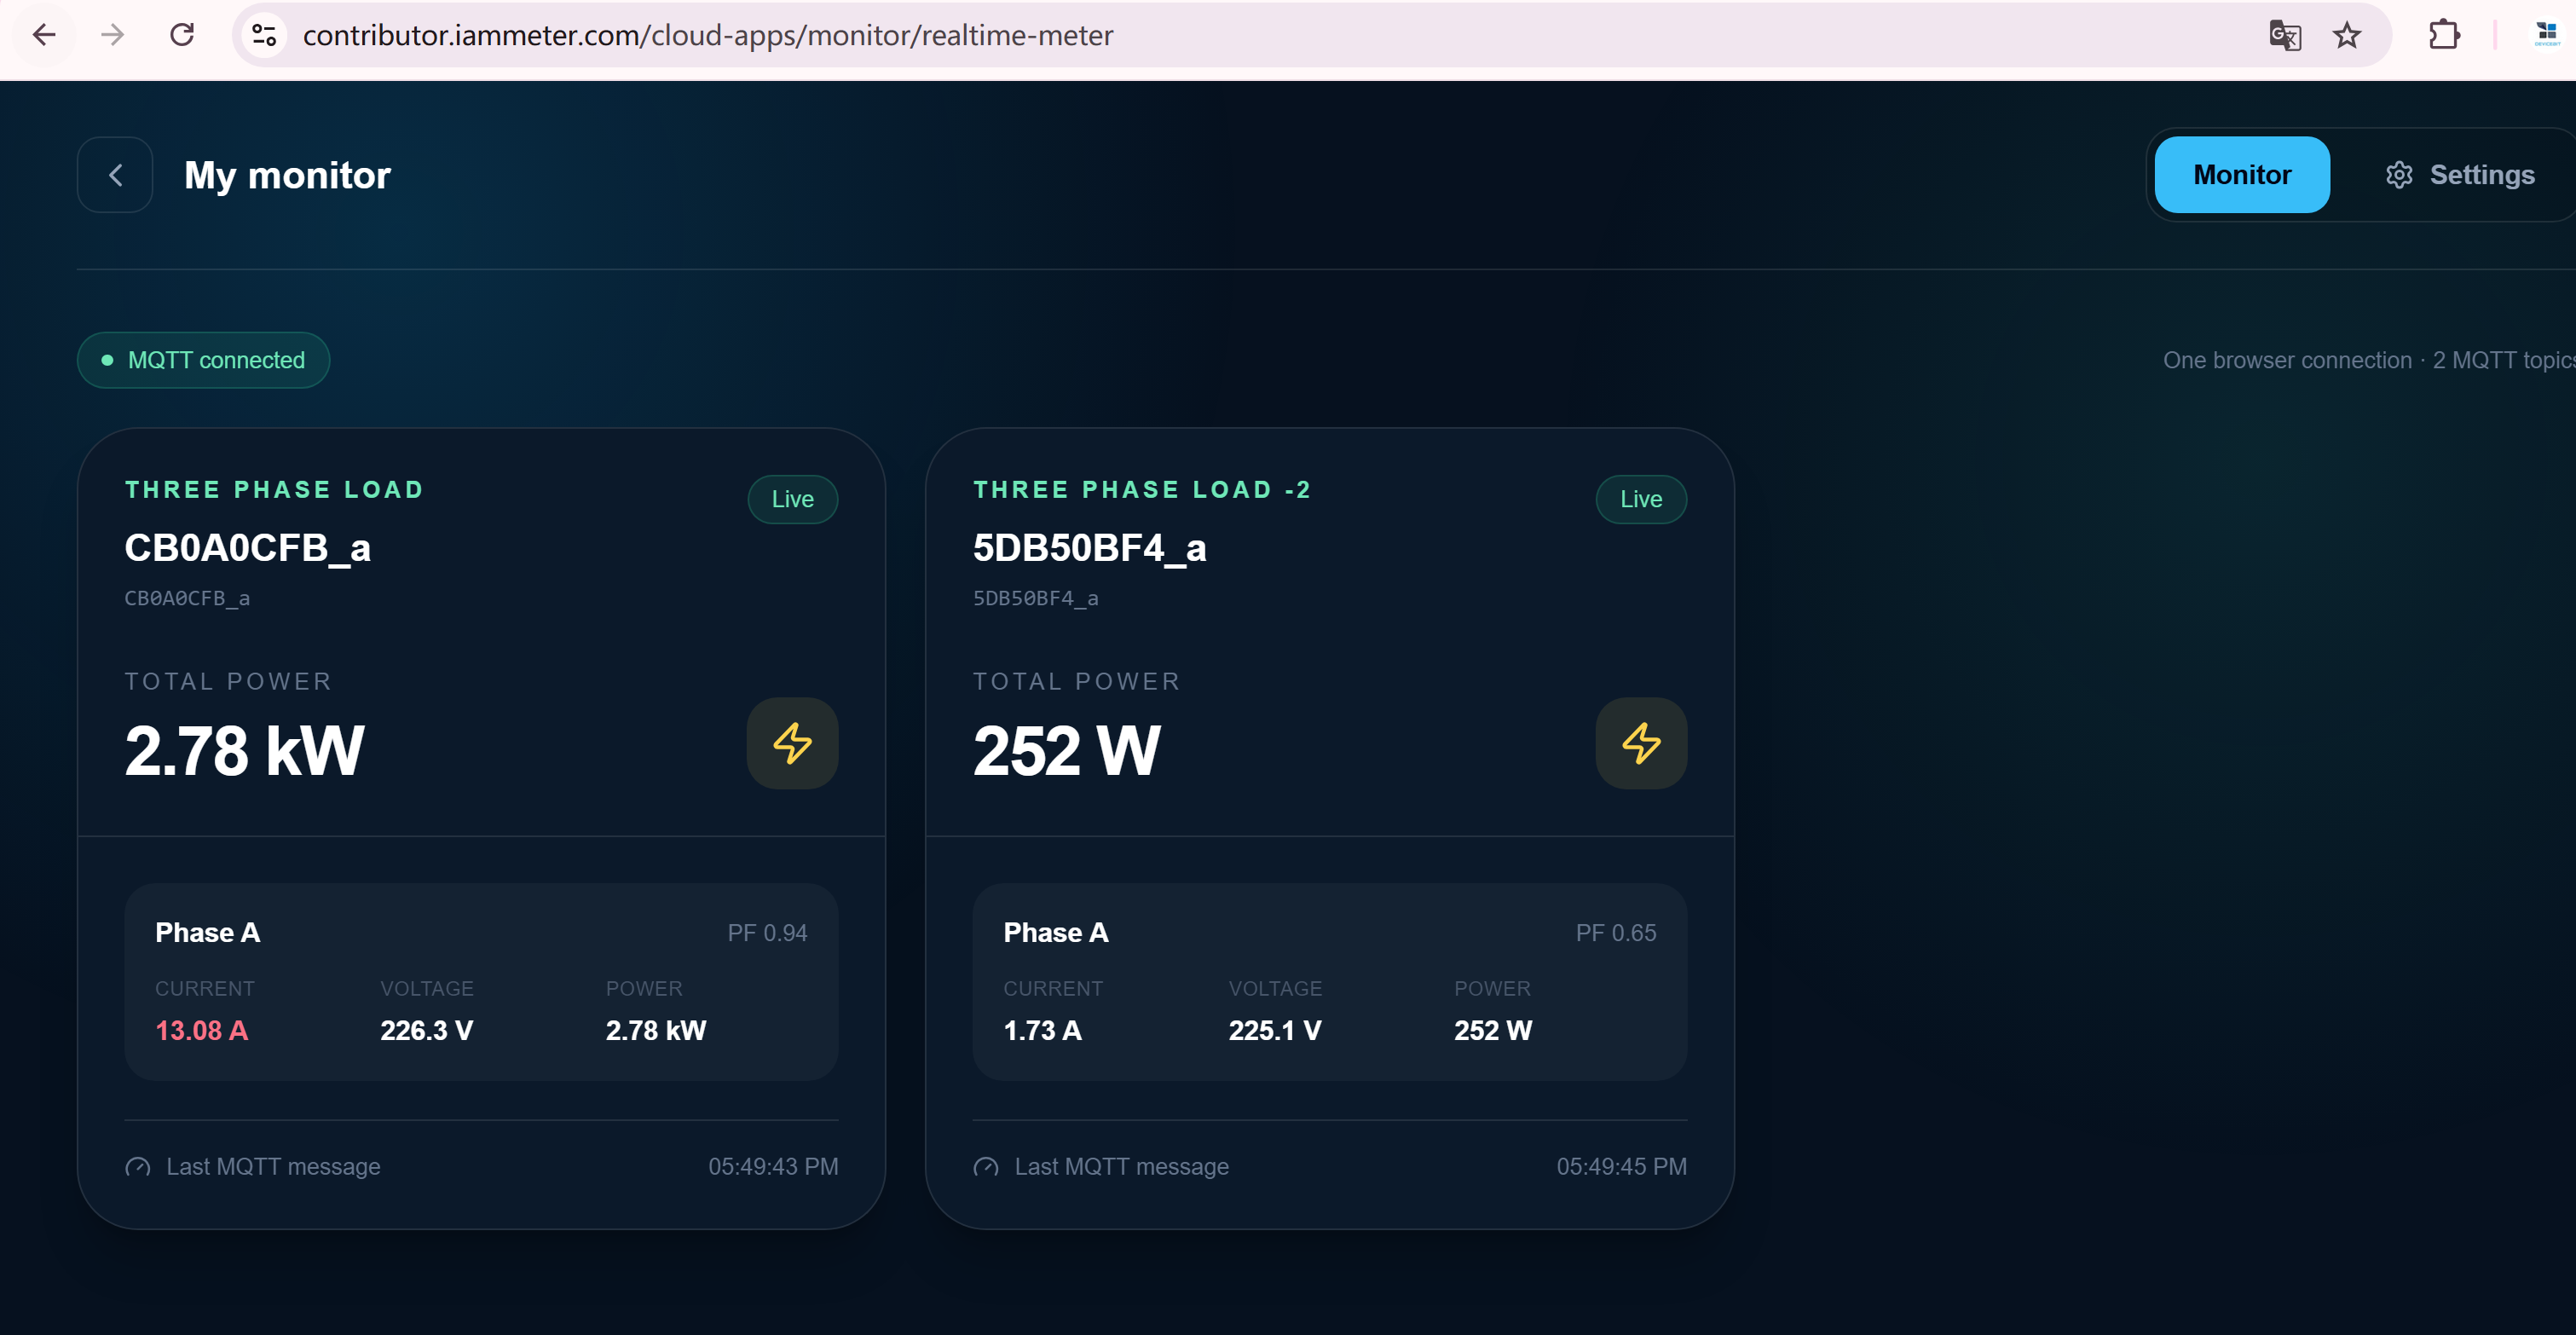The height and width of the screenshot is (1335, 2576).
Task: Click the MQTT connected status badge
Action: click(203, 360)
